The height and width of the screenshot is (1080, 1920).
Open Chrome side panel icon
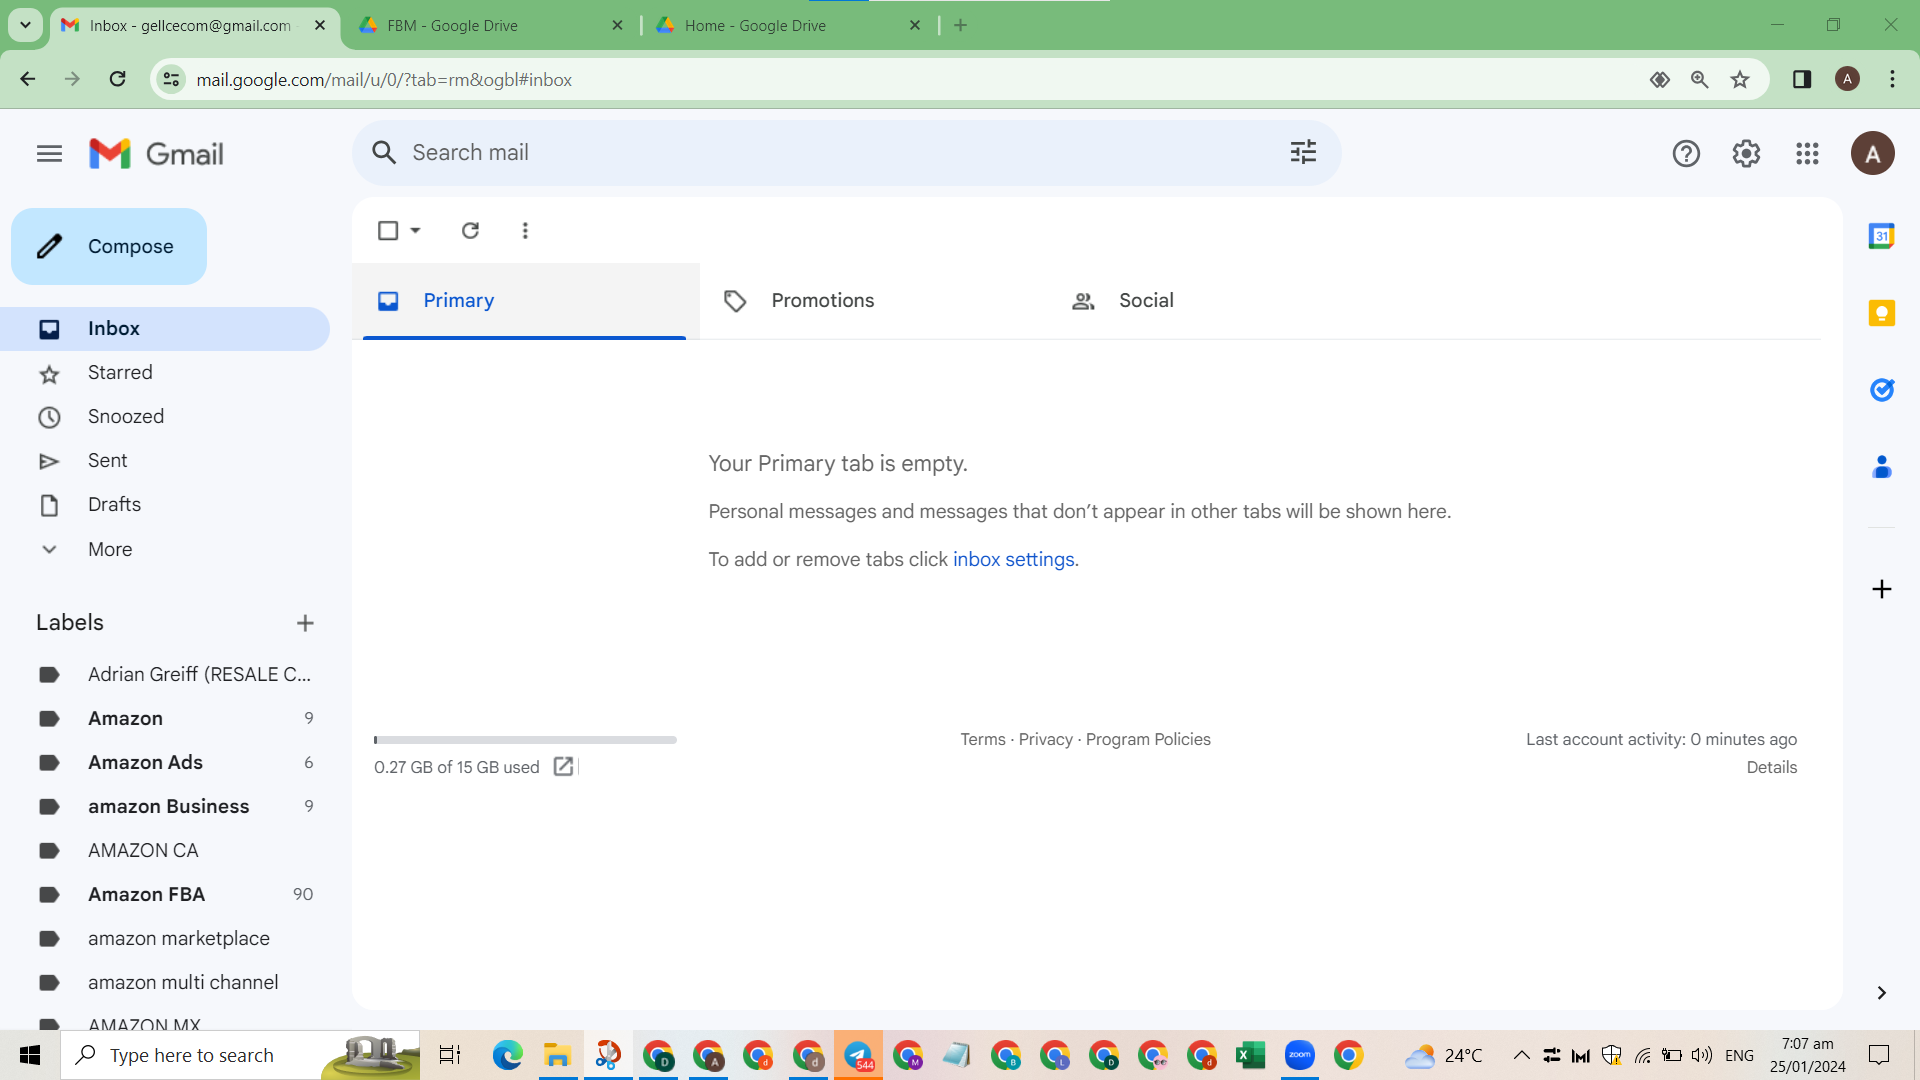[1802, 79]
